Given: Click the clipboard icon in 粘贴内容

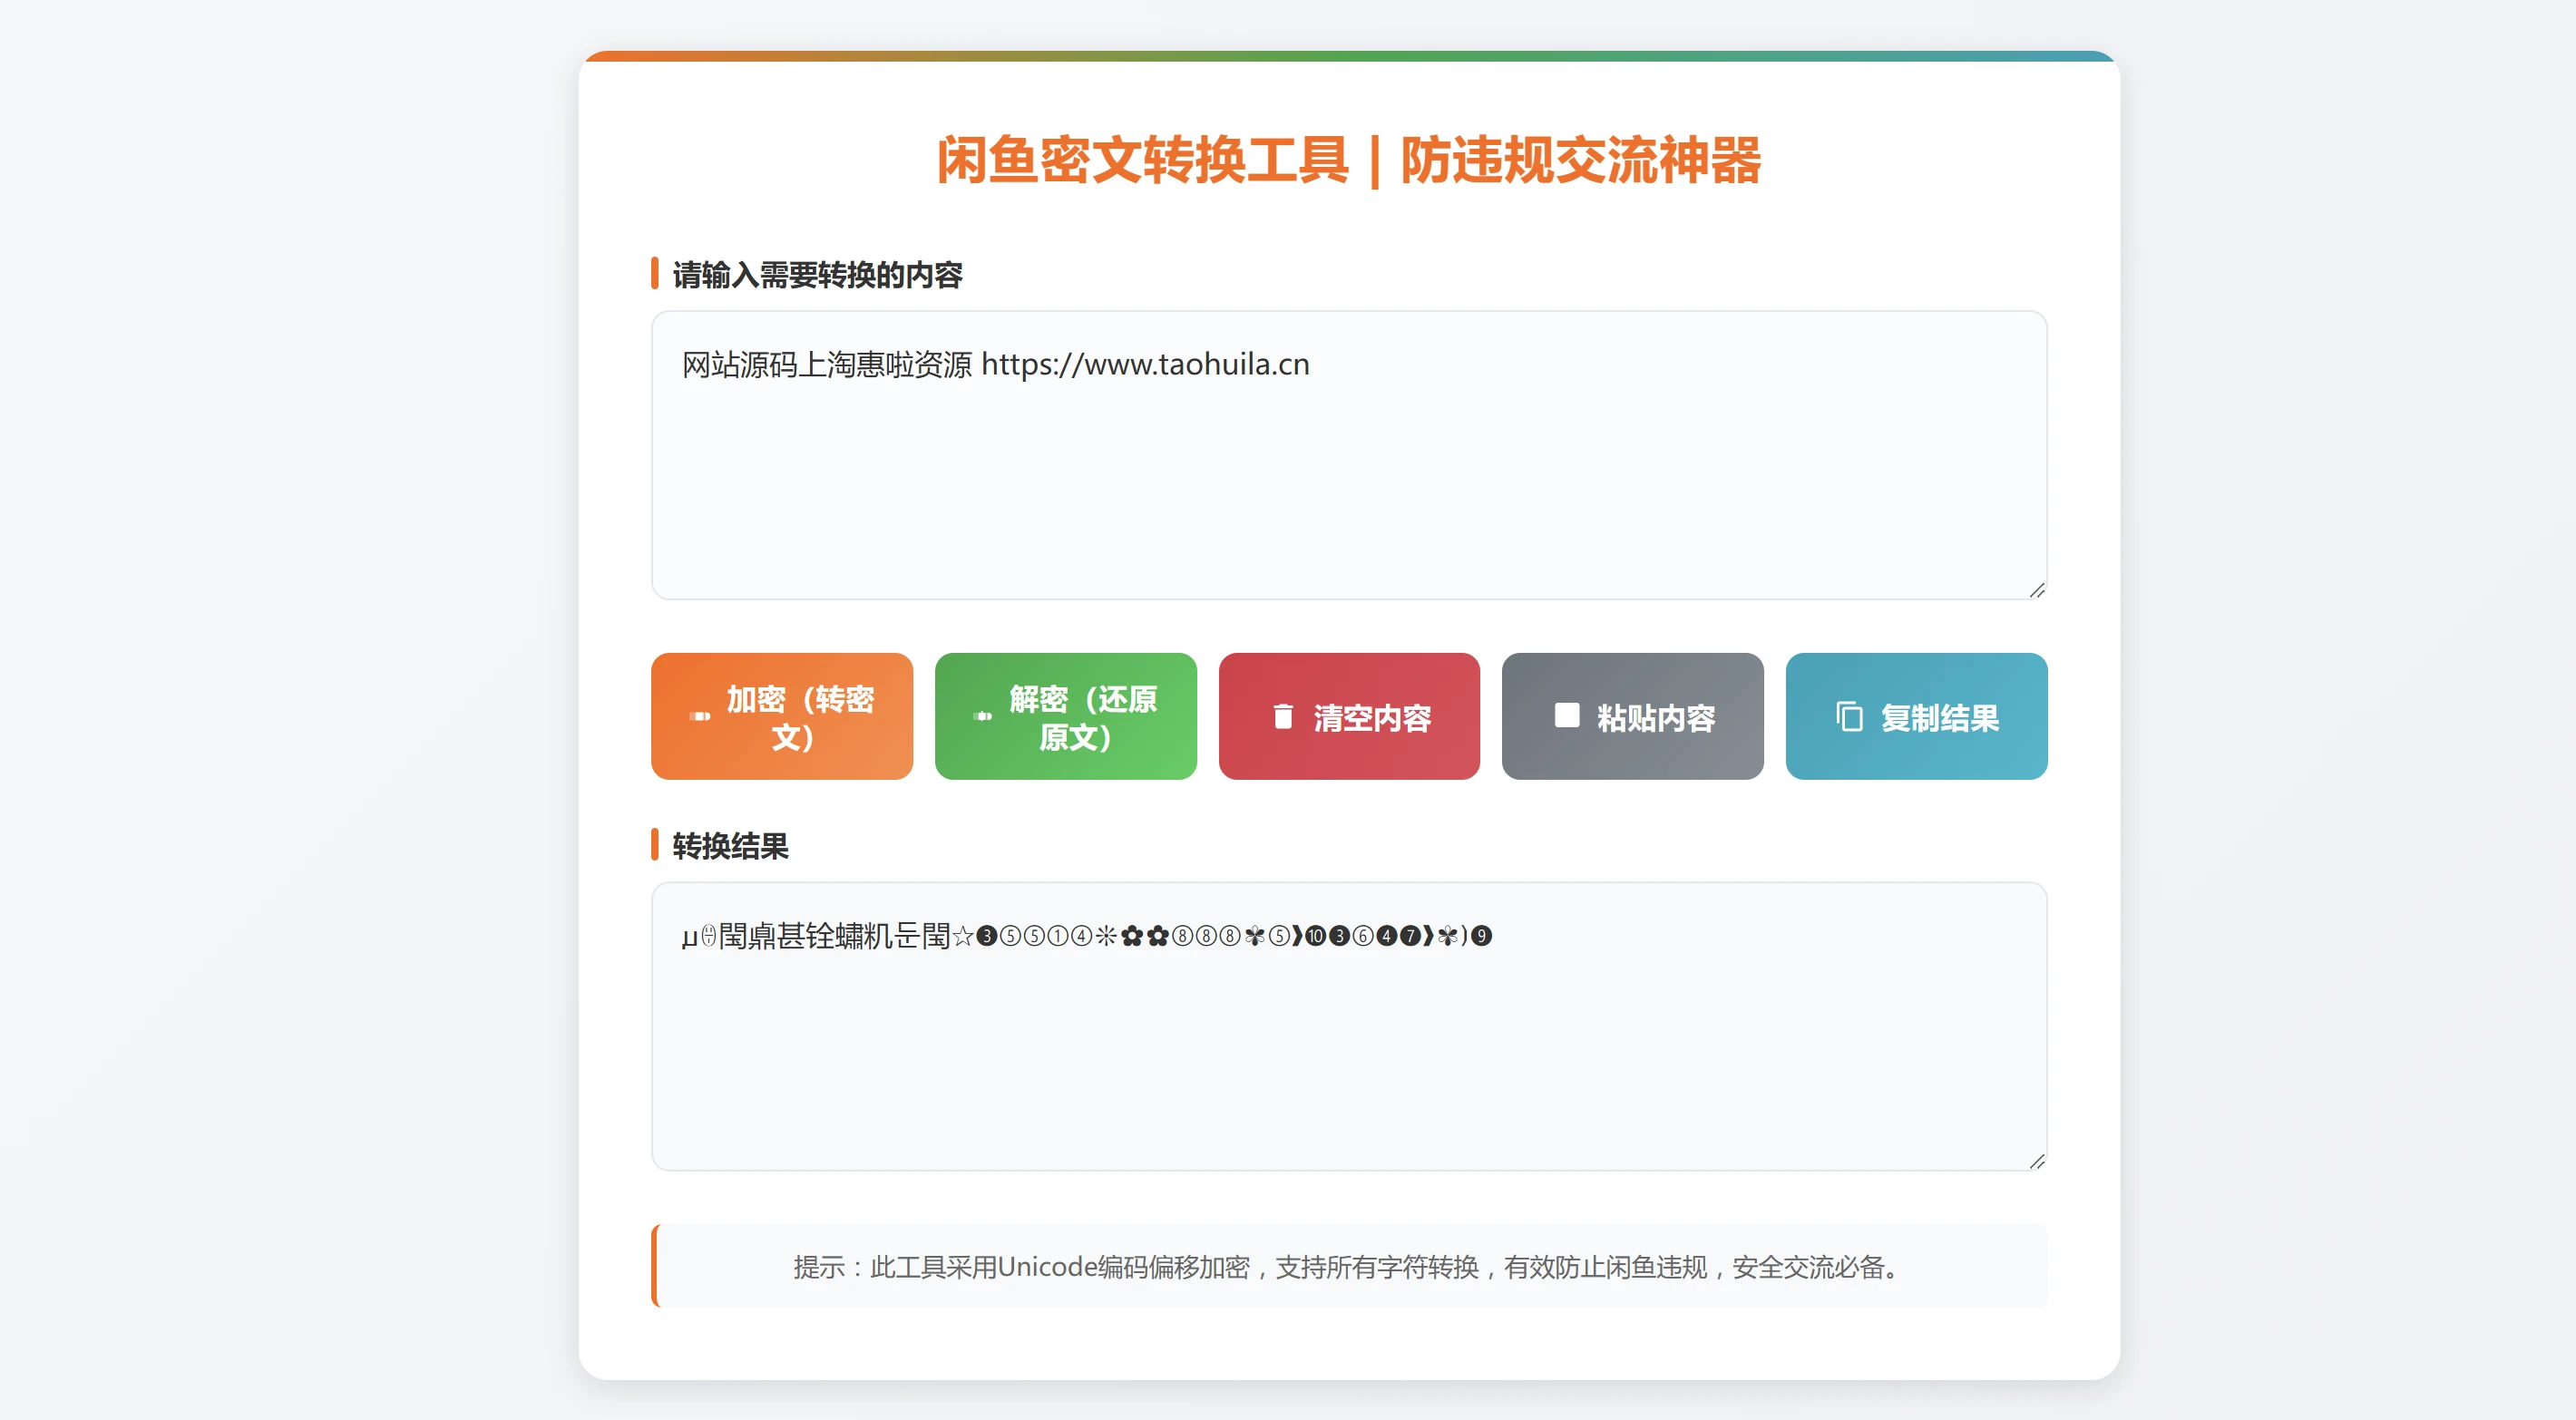Looking at the screenshot, I should [x=1567, y=716].
